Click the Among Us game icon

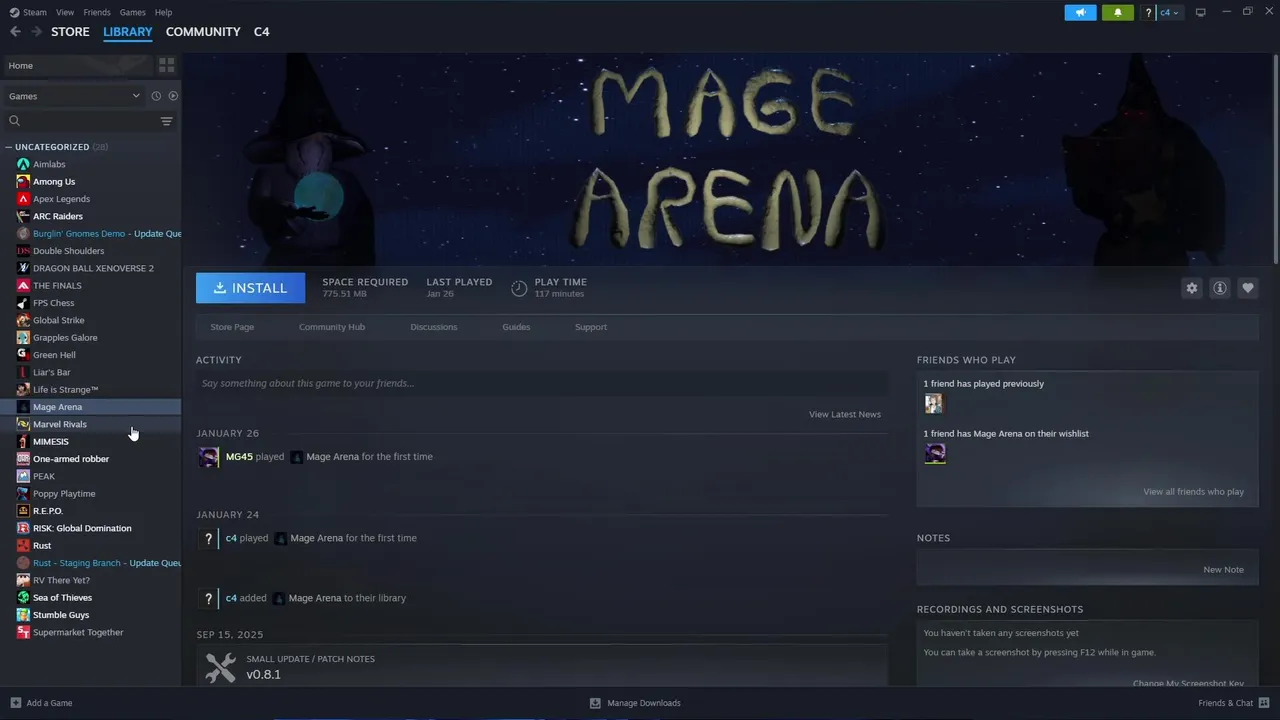[23, 182]
